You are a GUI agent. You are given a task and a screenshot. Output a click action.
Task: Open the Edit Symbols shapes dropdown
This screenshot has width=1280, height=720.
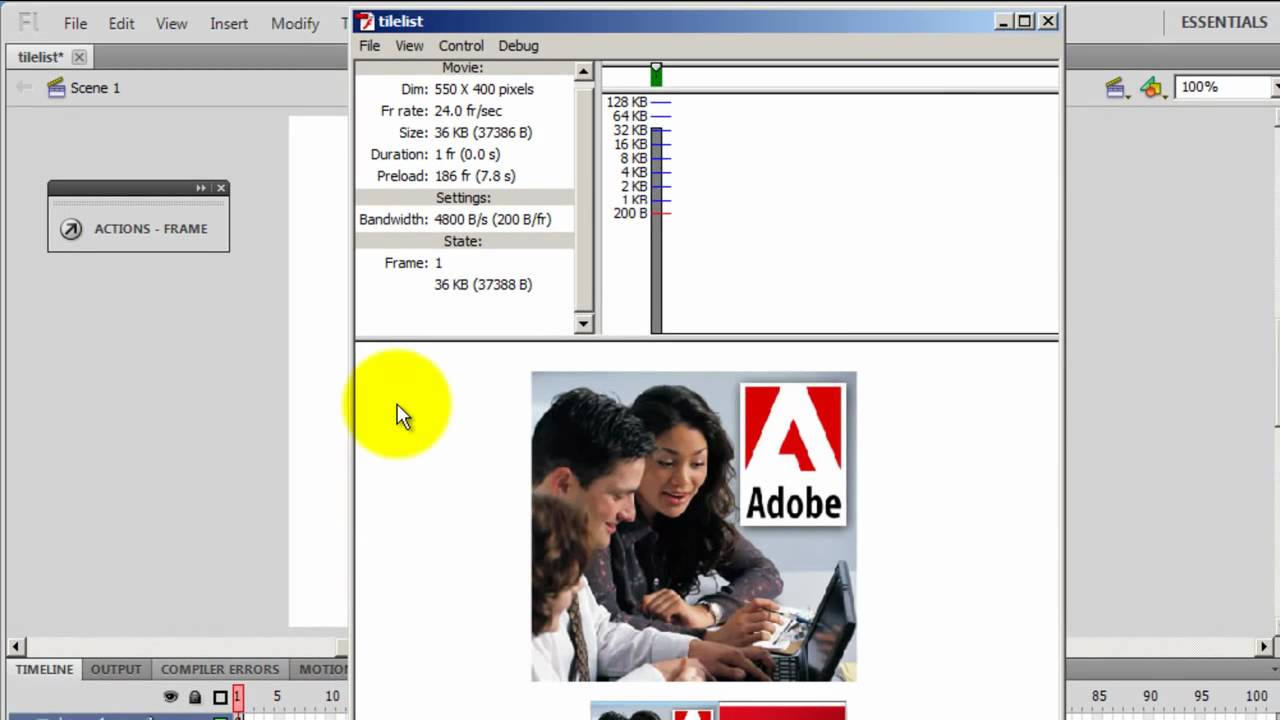click(x=1154, y=88)
